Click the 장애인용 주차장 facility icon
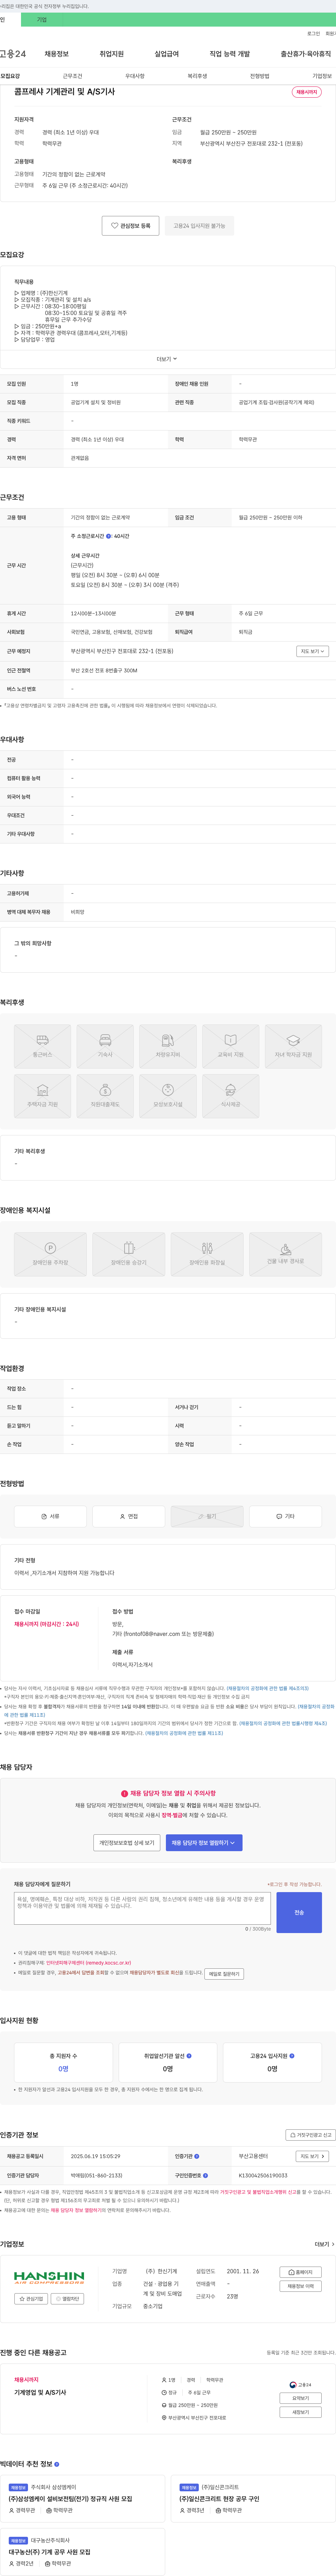Viewport: 336px width, 2576px height. 50,1254
